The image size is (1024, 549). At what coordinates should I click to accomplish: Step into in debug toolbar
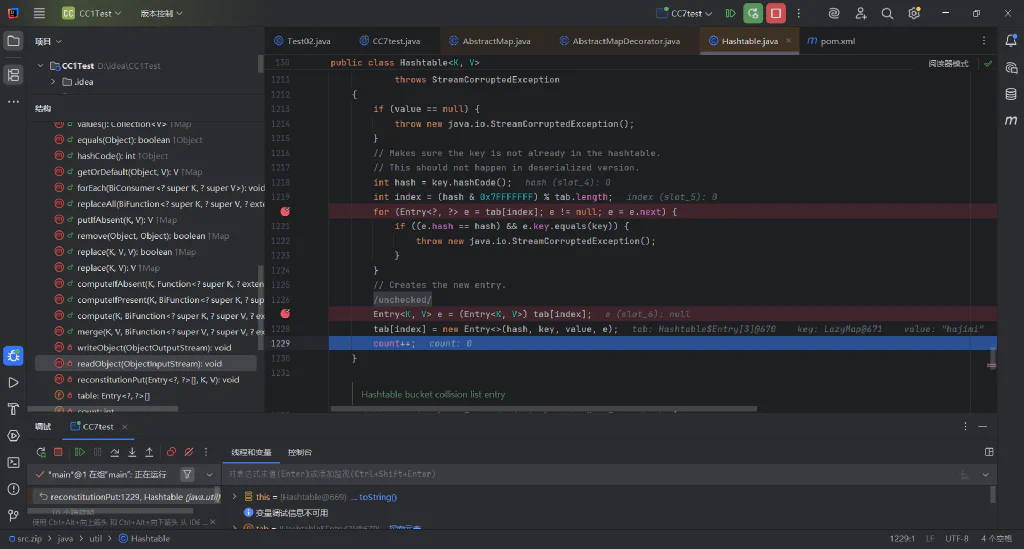point(132,452)
